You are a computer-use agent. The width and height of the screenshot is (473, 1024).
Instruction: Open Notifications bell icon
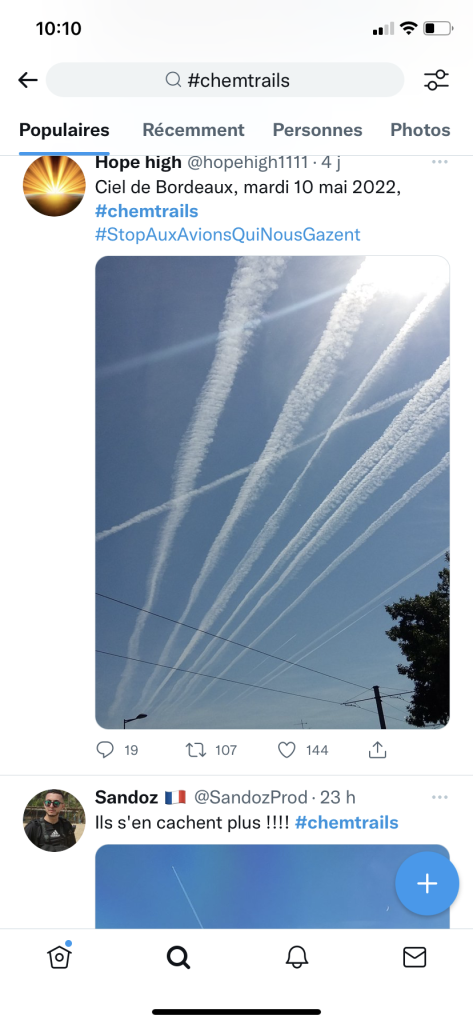coord(297,957)
